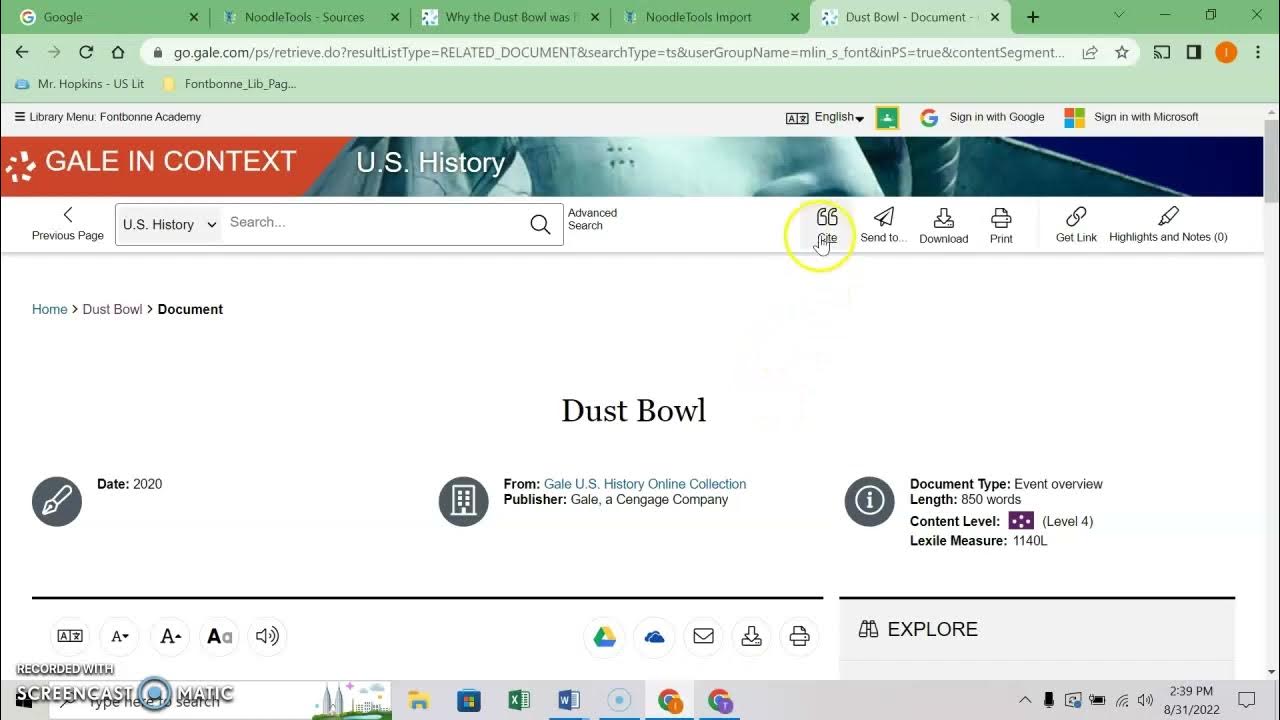Open display options Aa tool
Viewport: 1280px width, 720px height.
(219, 636)
